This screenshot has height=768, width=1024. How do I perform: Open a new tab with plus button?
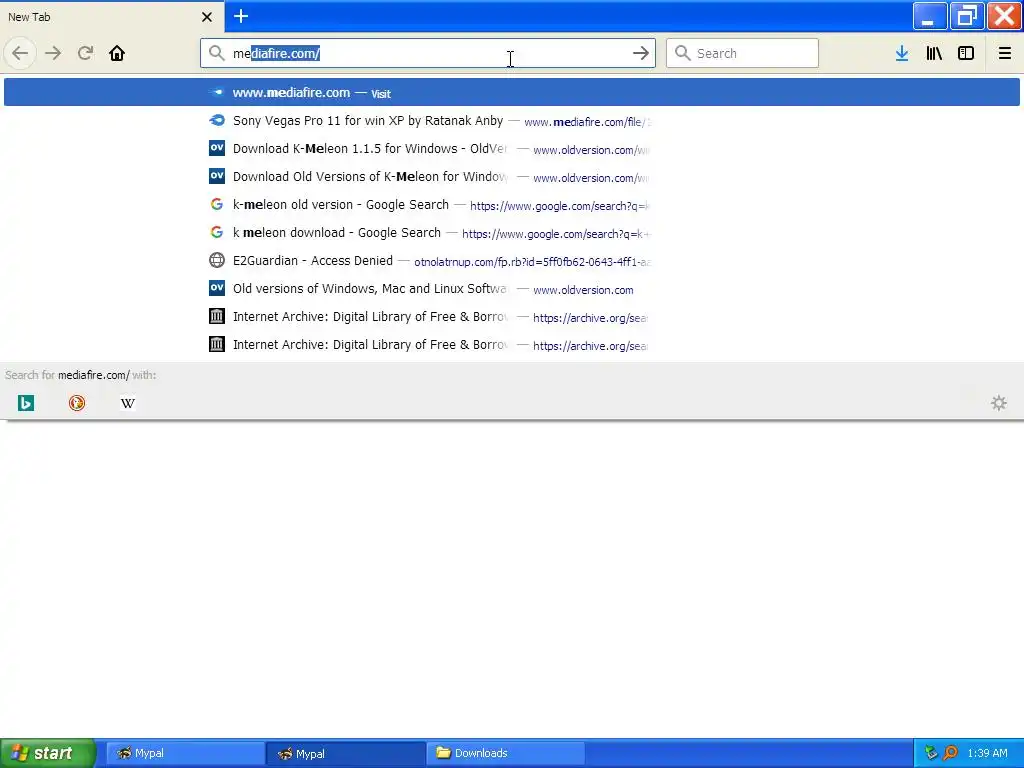pyautogui.click(x=241, y=16)
